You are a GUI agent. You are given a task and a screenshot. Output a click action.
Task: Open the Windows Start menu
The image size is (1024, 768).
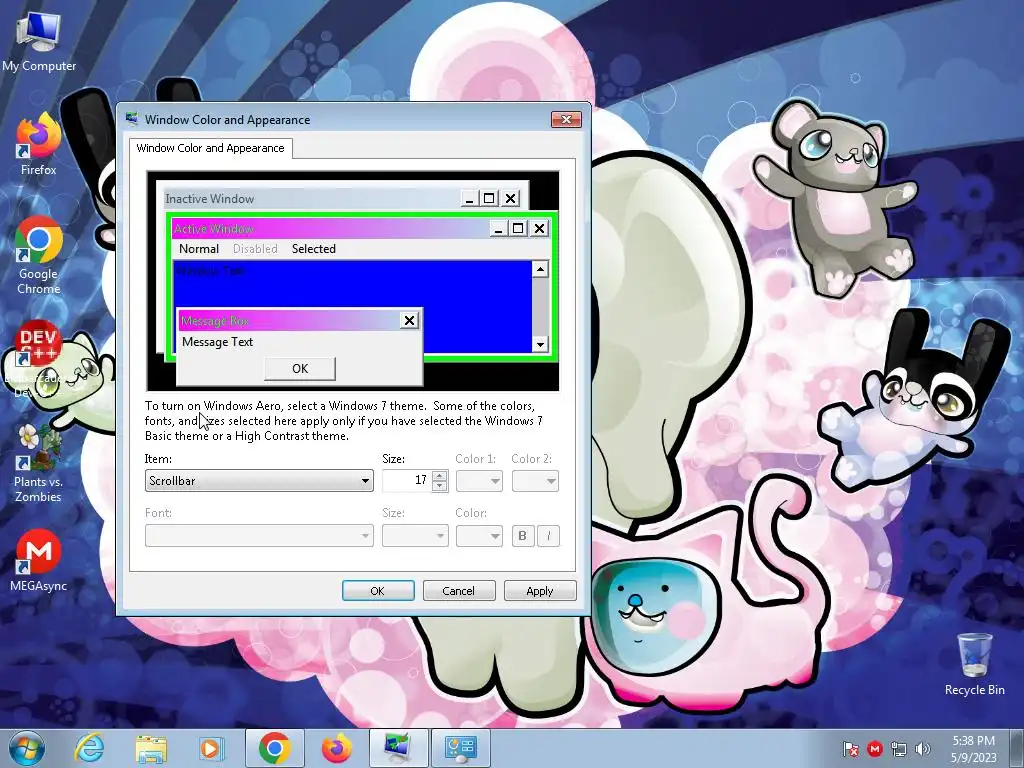[27, 749]
